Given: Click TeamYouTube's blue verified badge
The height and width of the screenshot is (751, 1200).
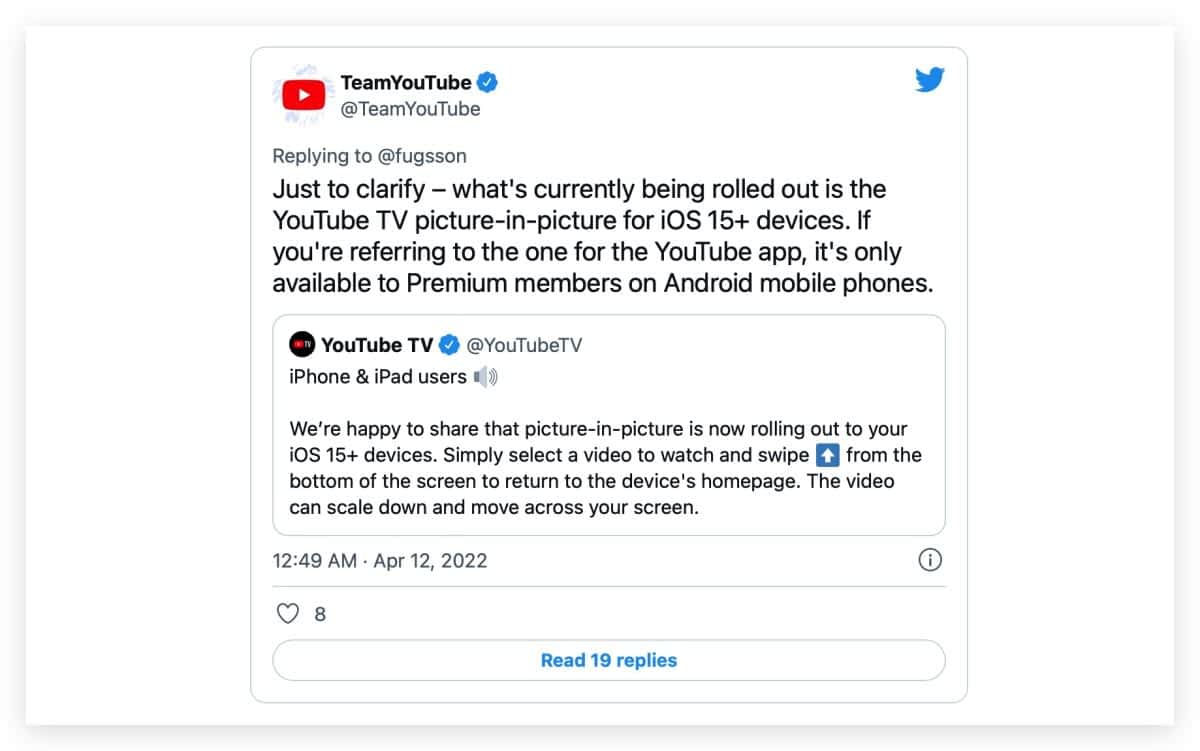Looking at the screenshot, I should (x=488, y=82).
